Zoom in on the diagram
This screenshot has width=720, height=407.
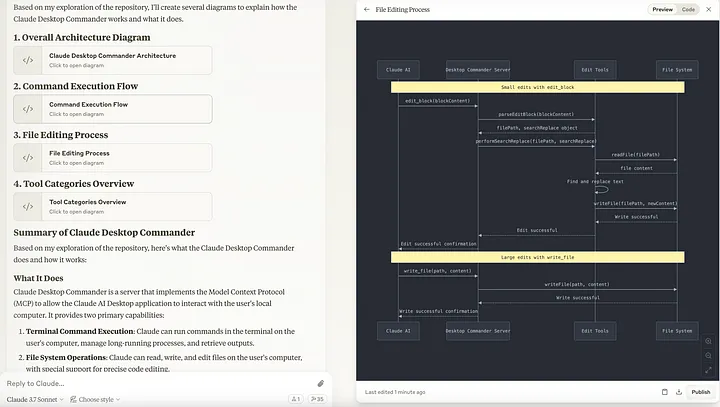pyautogui.click(x=709, y=341)
